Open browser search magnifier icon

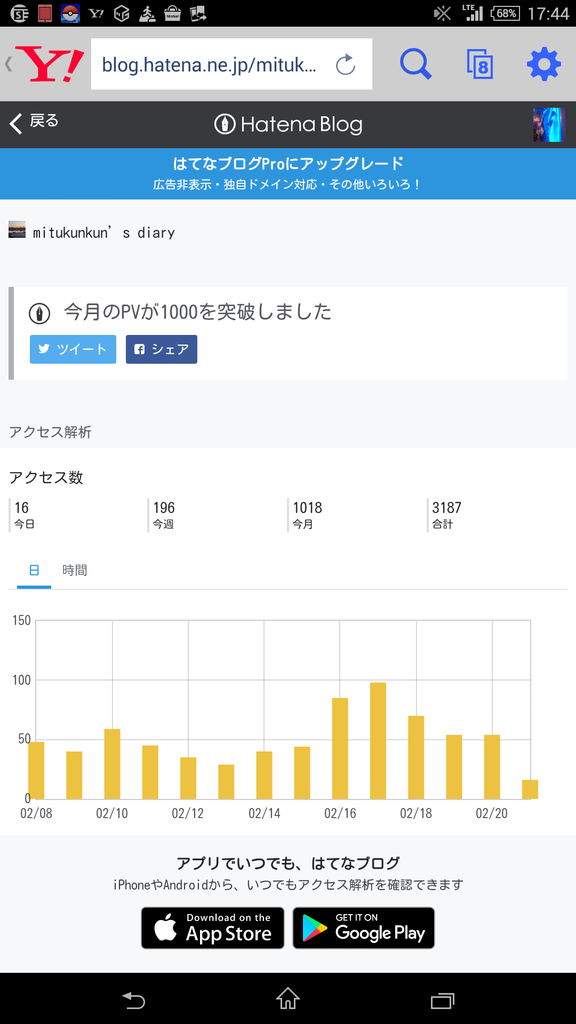point(415,64)
